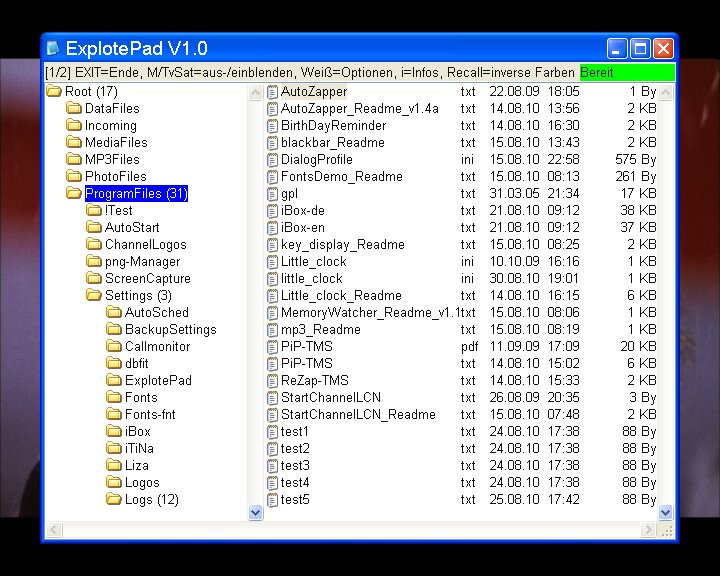Click the PiP-TMS pdf file icon
The image size is (720, 576).
[272, 347]
